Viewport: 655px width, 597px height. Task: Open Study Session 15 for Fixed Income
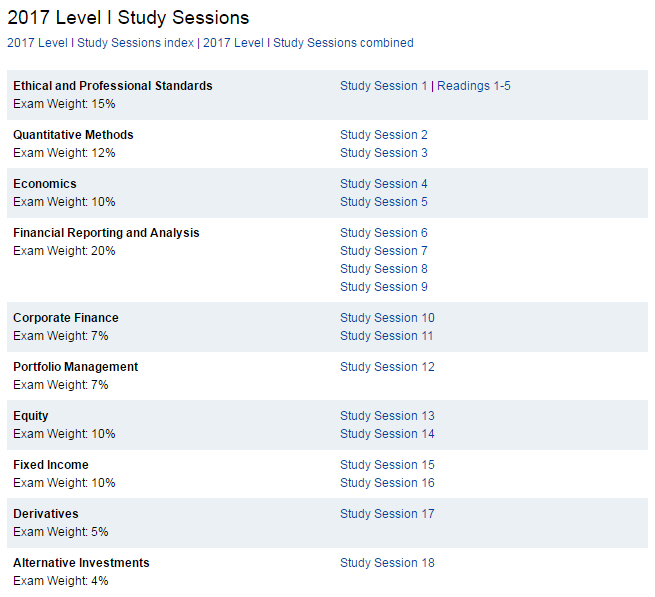(x=387, y=465)
